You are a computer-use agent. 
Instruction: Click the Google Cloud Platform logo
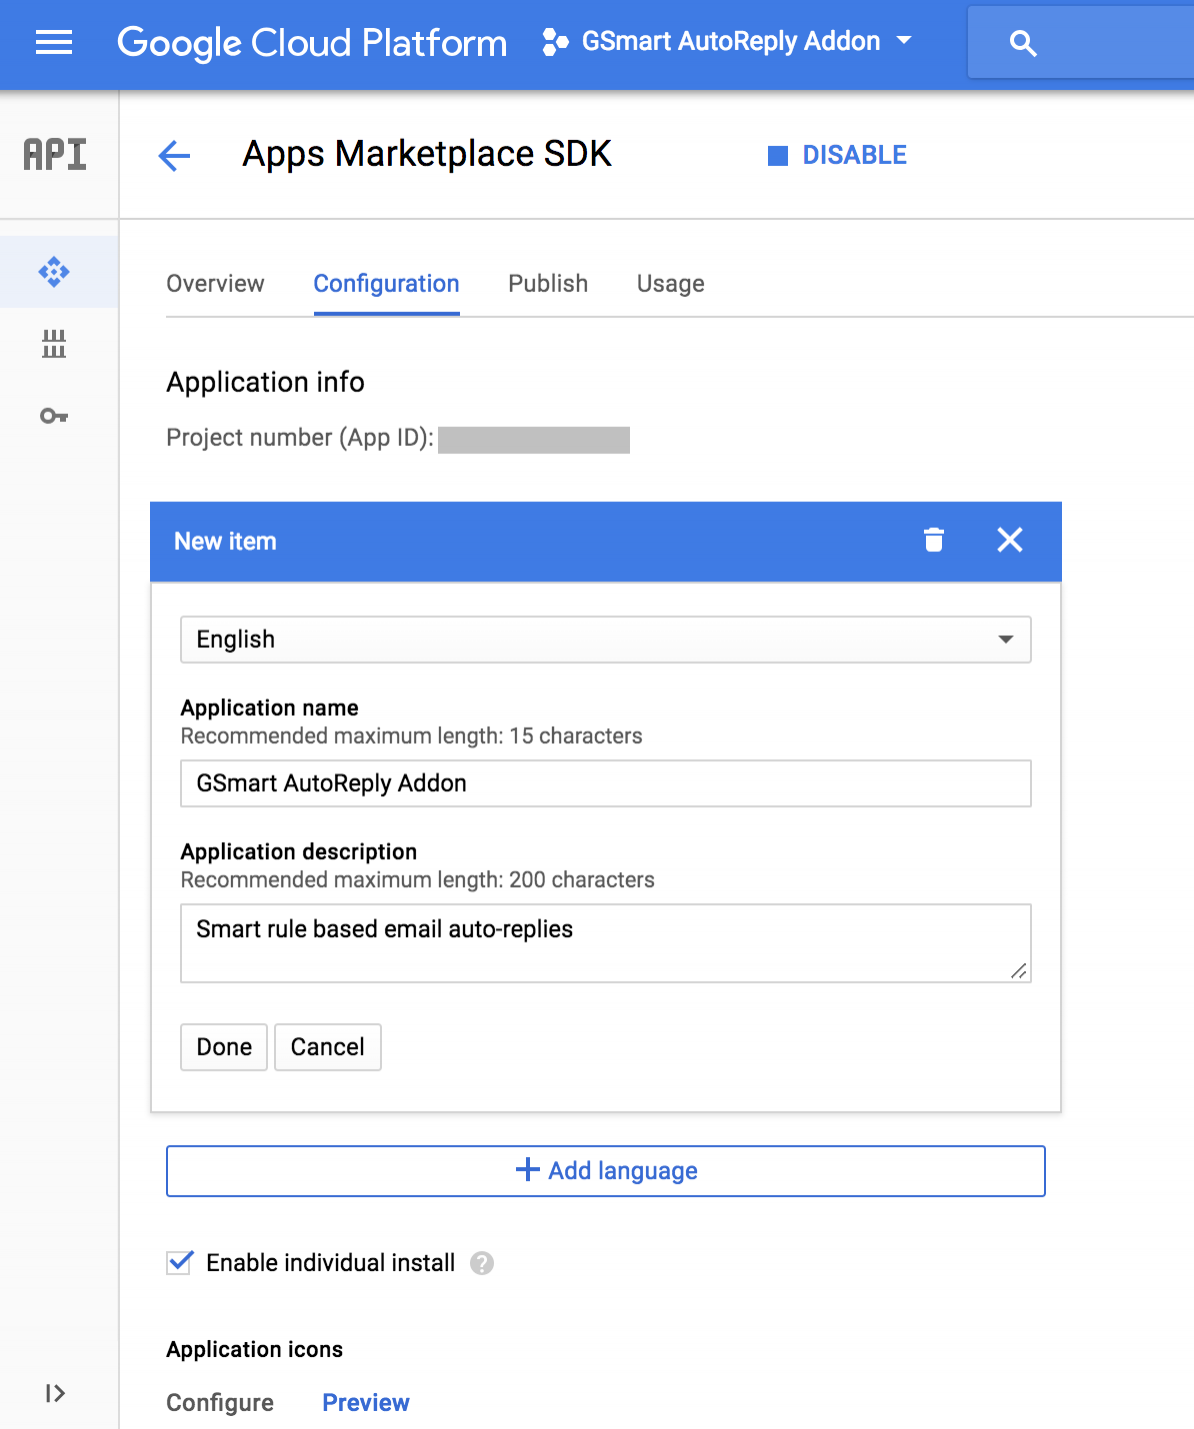point(312,42)
